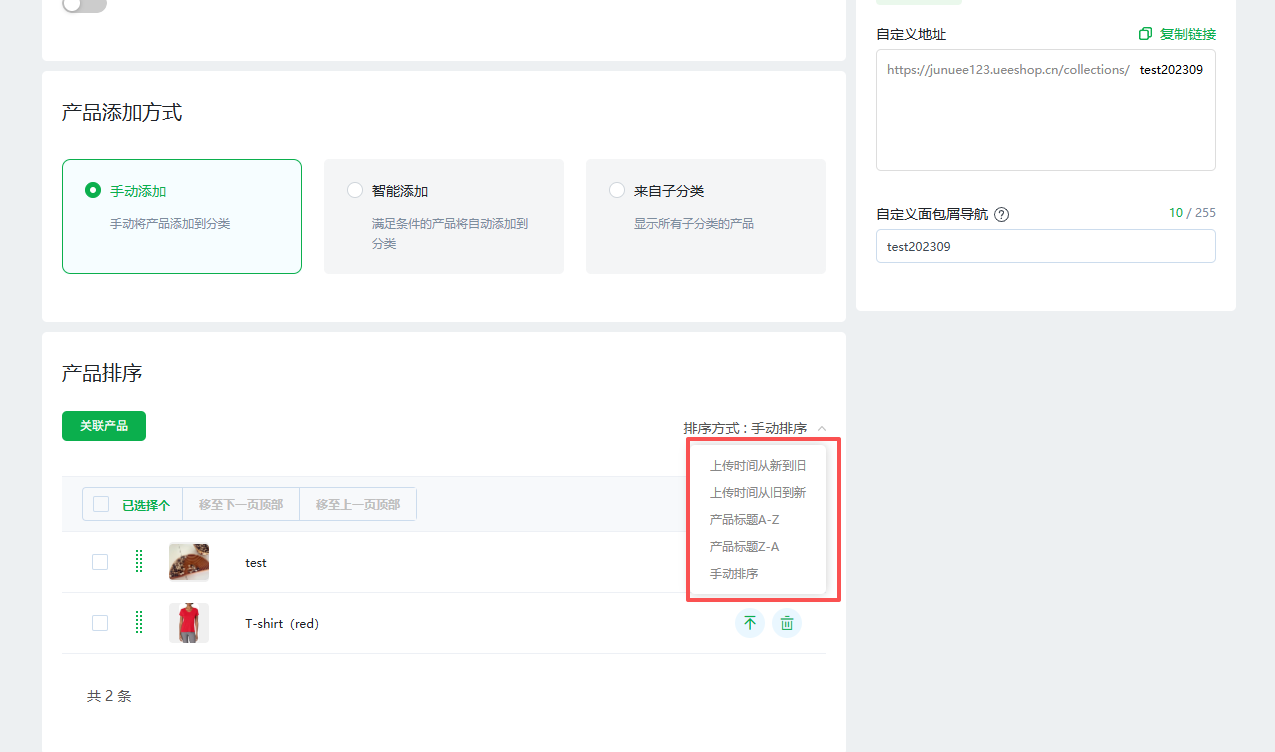The height and width of the screenshot is (752, 1275).
Task: Choose 产品标题A-Z sort option
Action: coord(744,520)
